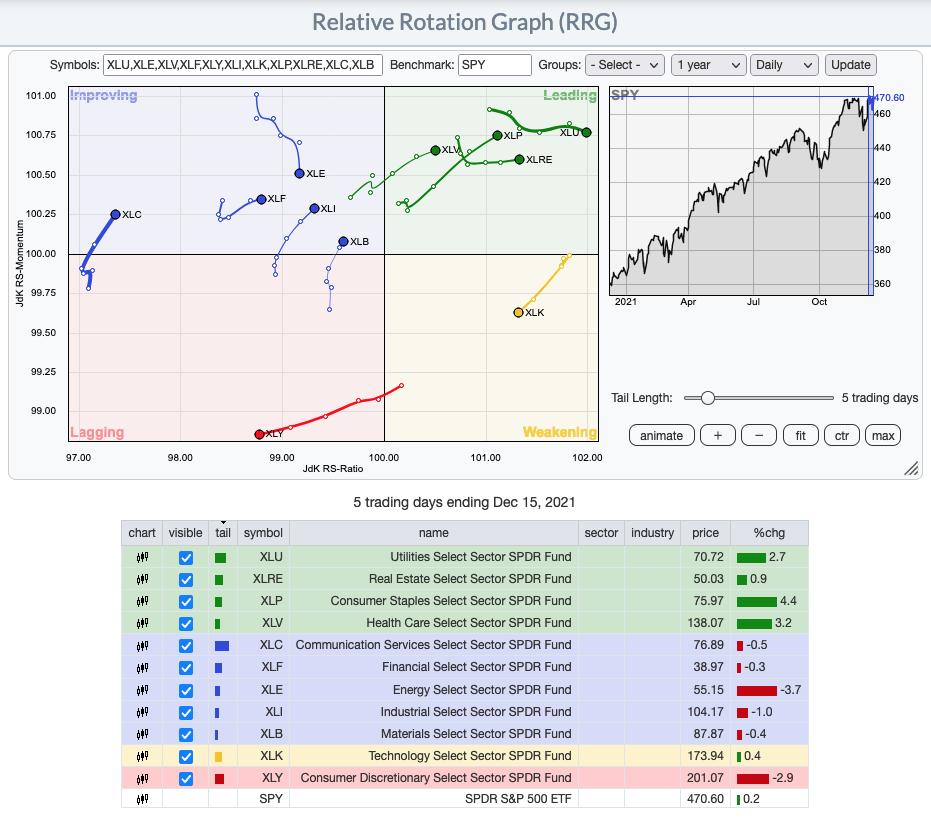Click the XLU green data point
931x819 pixels.
coord(587,132)
